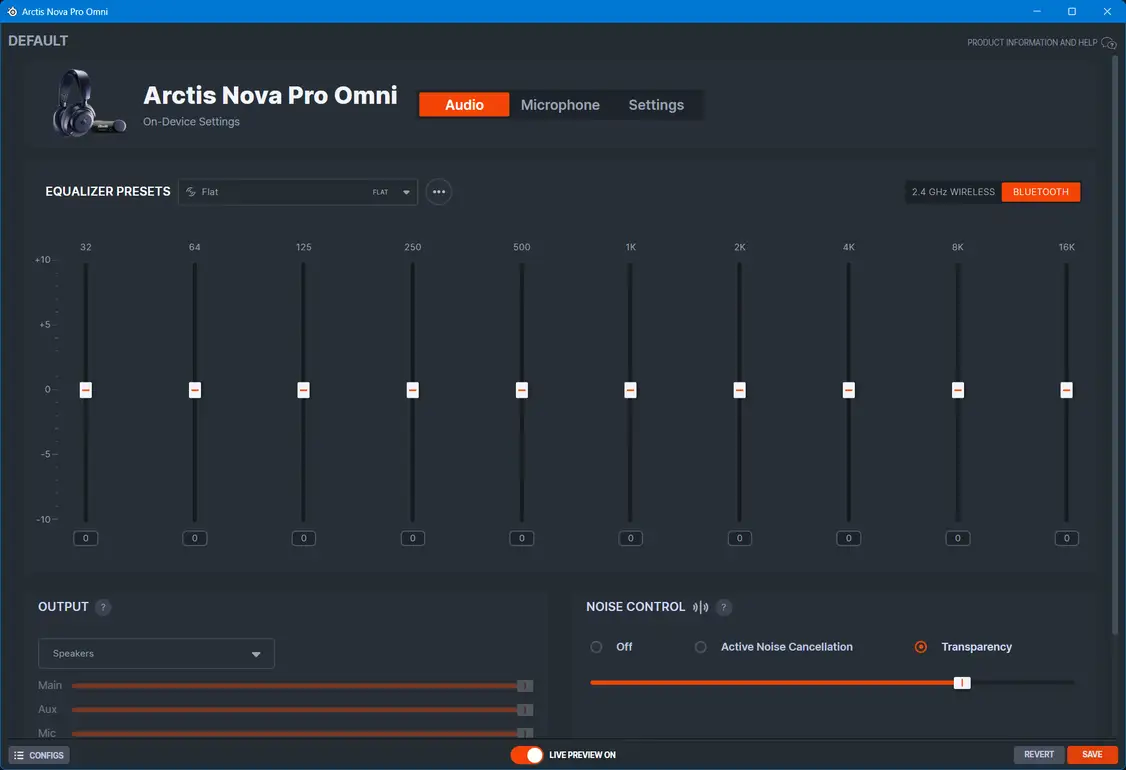
Task: Click the vertical scrollbar on the right
Action: point(1115,345)
